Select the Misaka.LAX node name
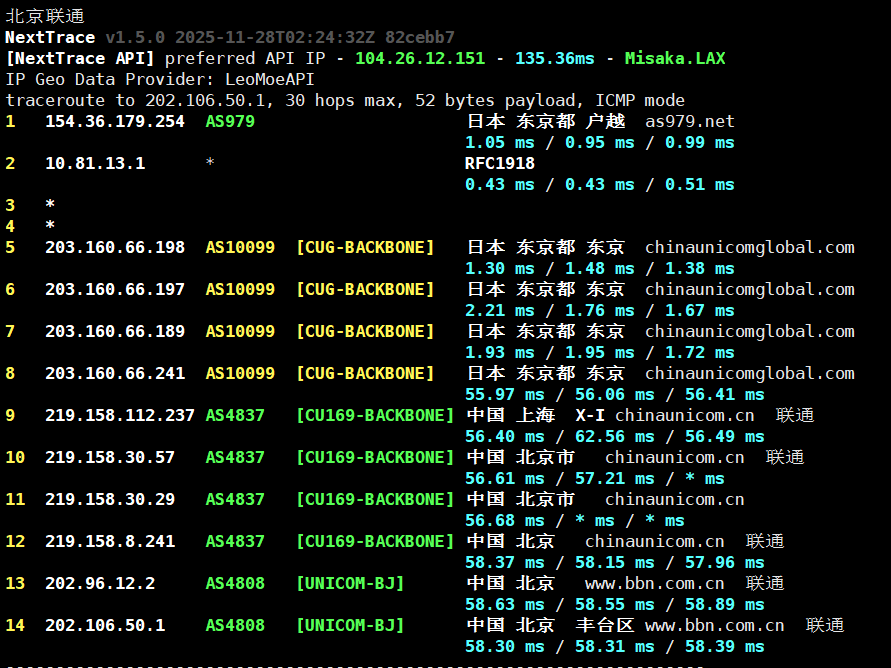Viewport: 891px width, 668px height. click(x=674, y=58)
